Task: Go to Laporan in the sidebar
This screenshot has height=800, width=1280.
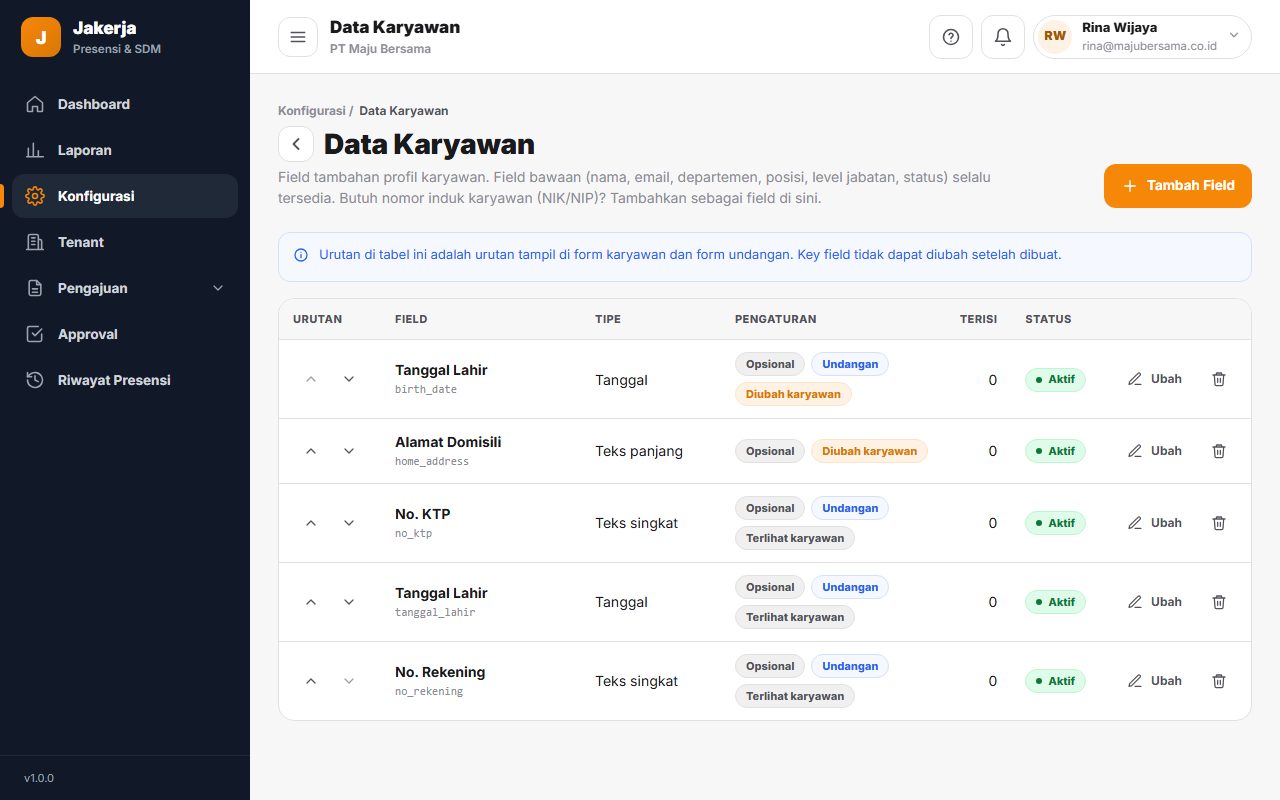Action: pos(125,150)
